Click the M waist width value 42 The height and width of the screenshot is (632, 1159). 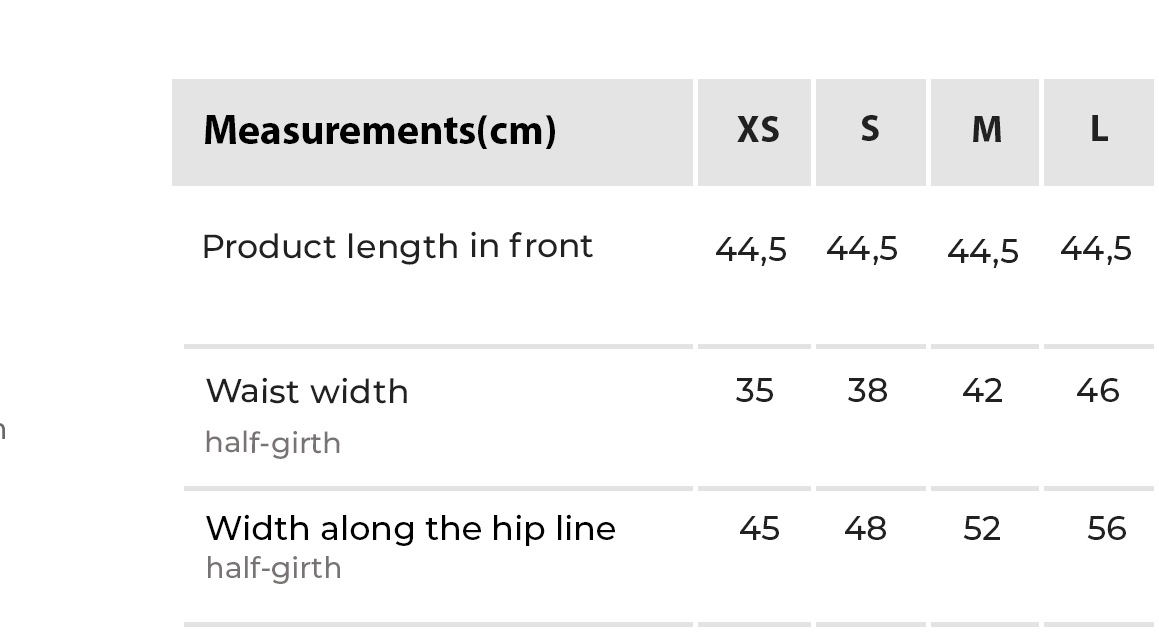[x=982, y=391]
